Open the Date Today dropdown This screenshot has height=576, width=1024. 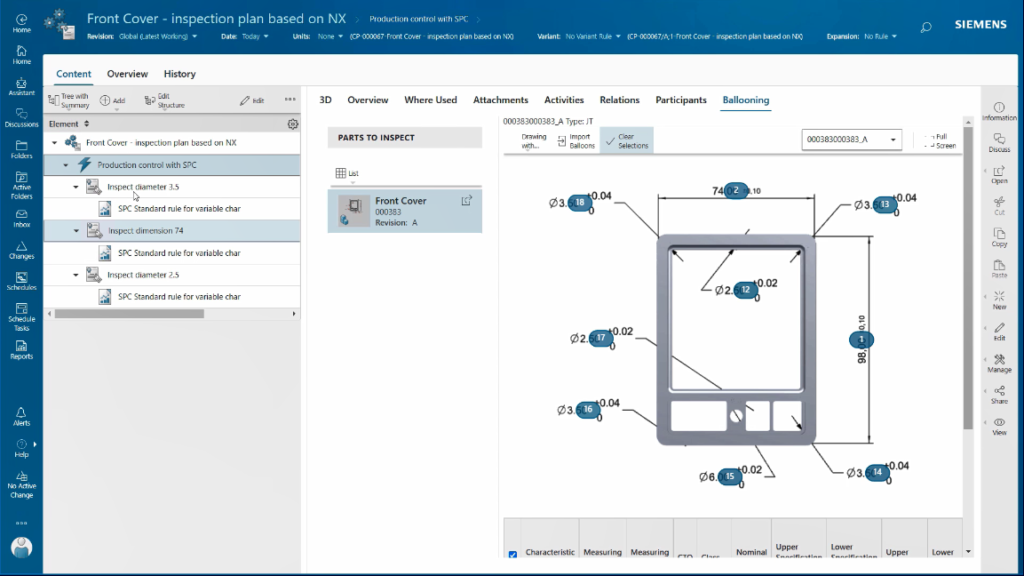pos(255,37)
